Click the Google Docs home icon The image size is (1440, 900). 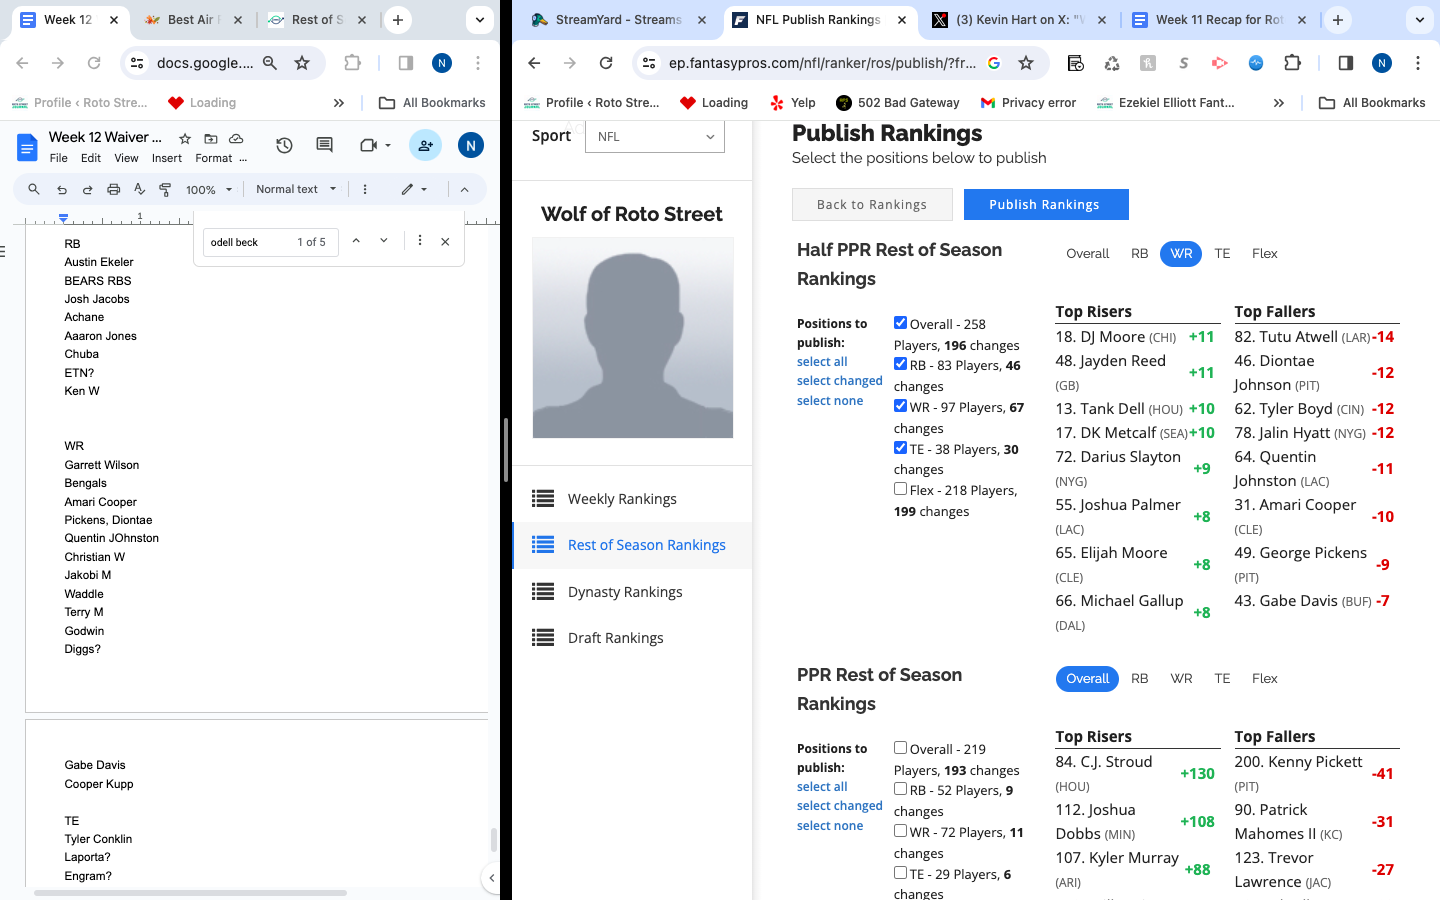click(x=27, y=148)
